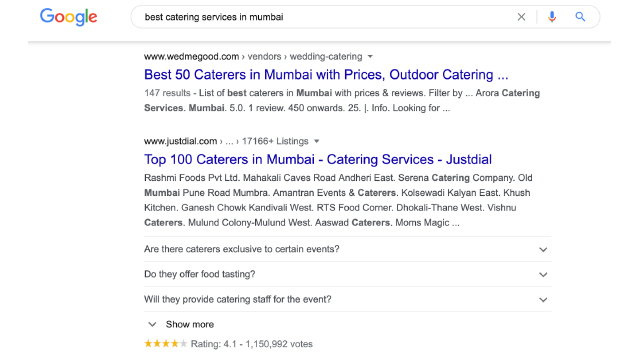
Task: Clear the search query with the X icon
Action: (521, 17)
